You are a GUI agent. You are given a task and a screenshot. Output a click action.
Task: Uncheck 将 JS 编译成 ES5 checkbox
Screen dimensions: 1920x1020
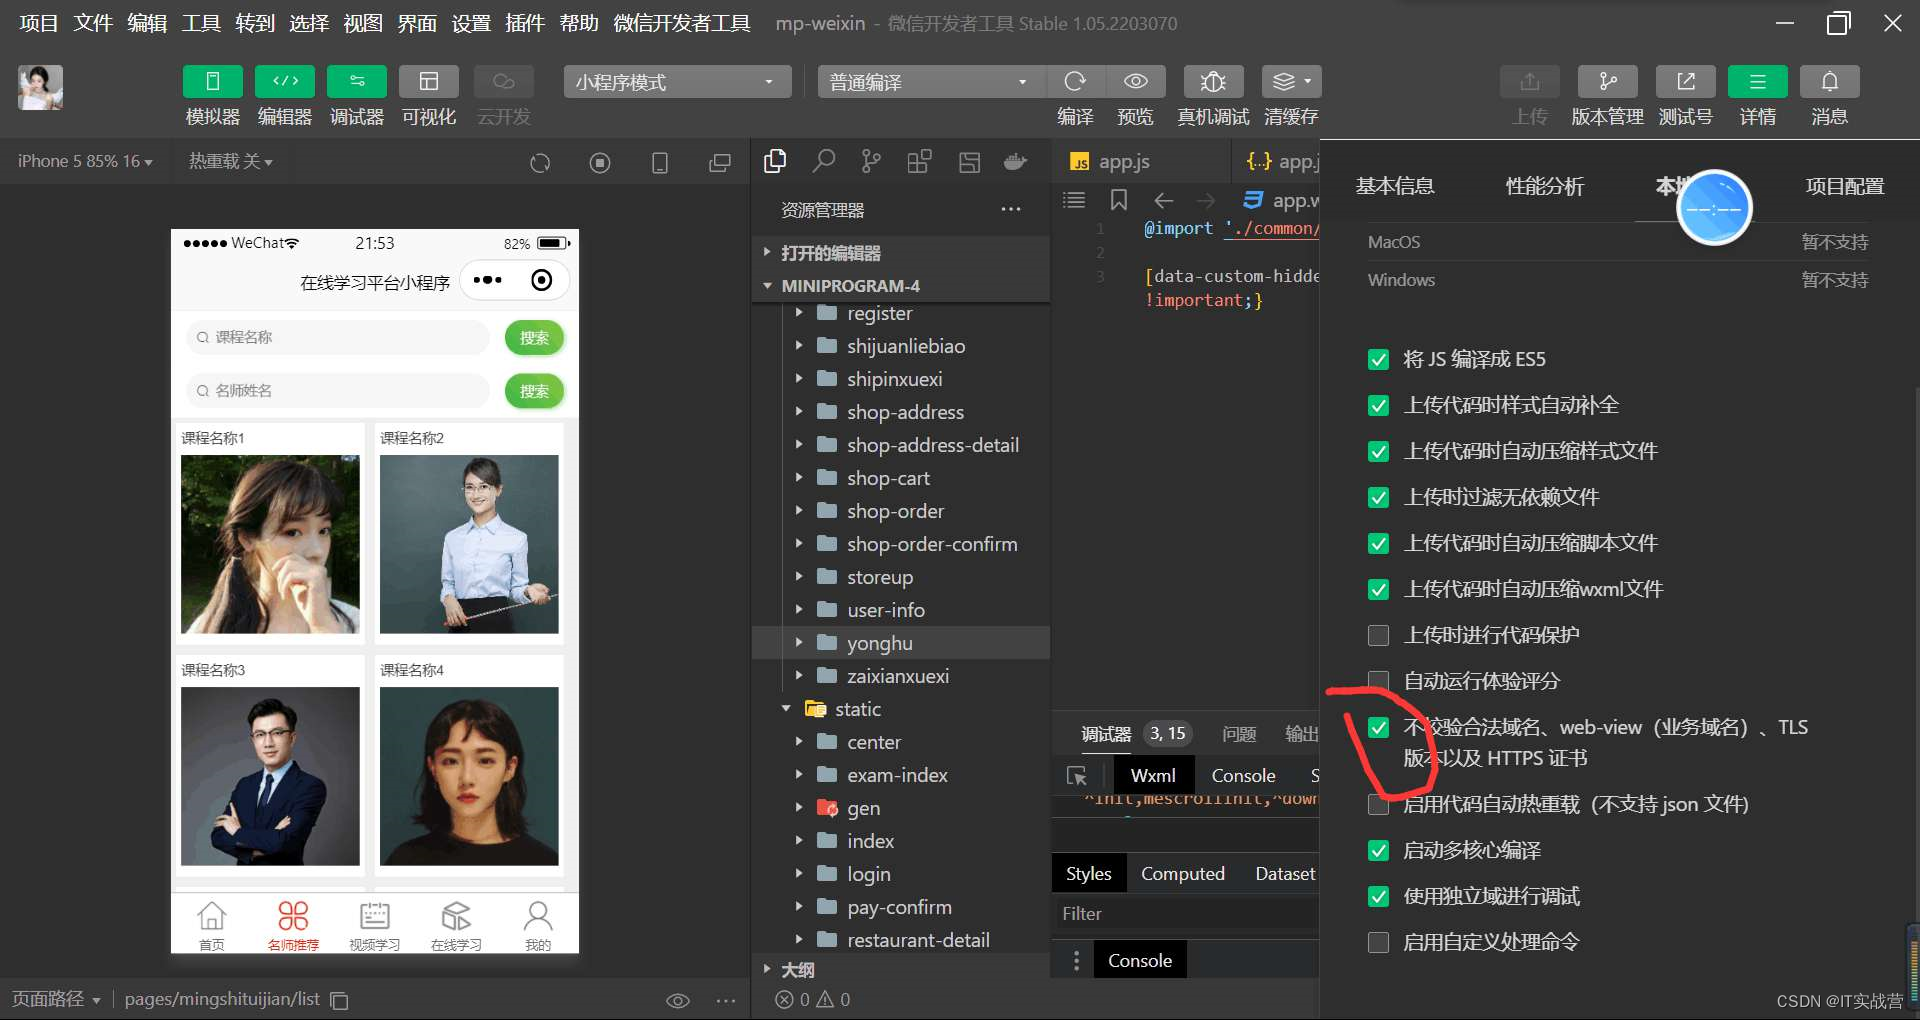pyautogui.click(x=1378, y=360)
